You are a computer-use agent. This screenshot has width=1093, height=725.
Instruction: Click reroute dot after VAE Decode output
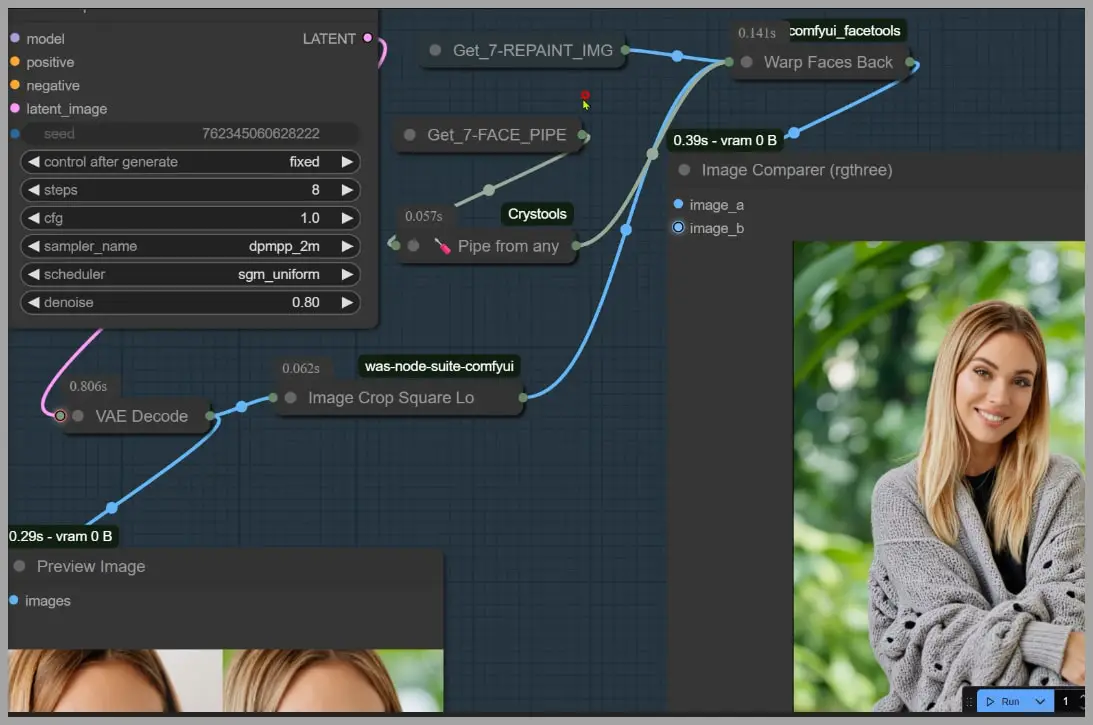pos(241,406)
